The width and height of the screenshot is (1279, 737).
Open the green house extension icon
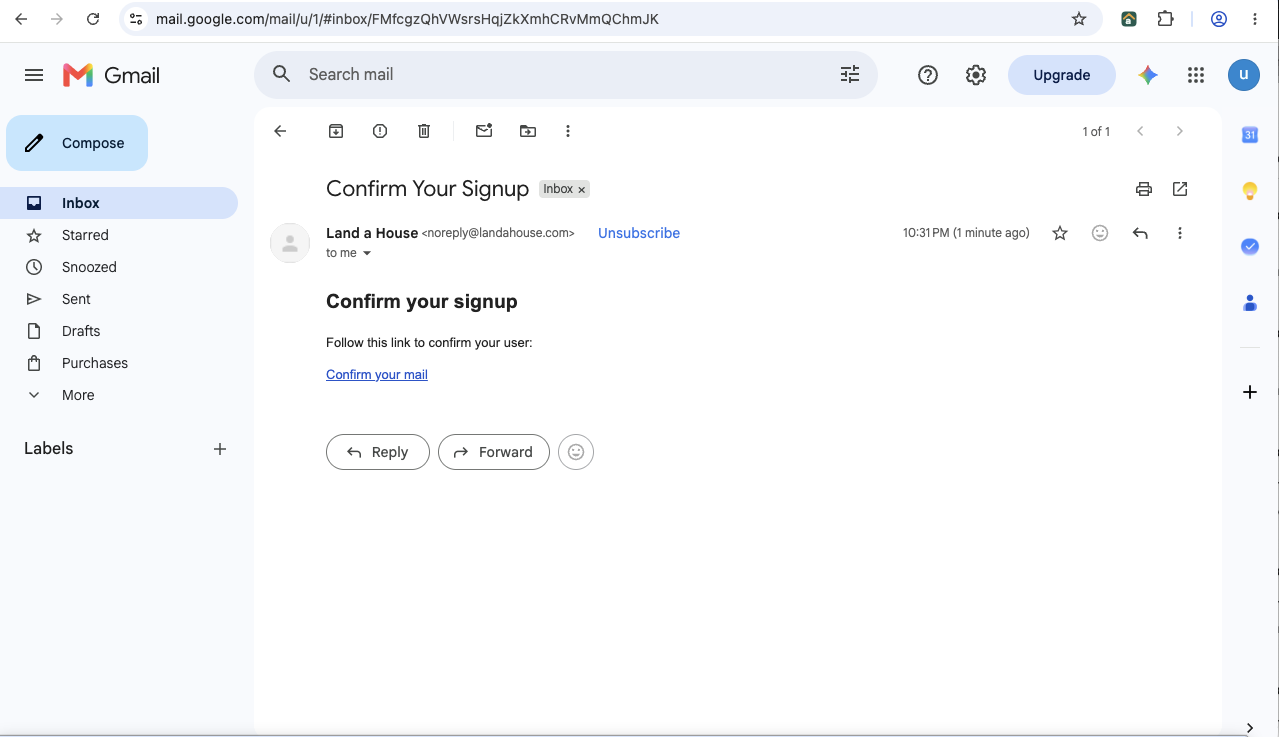click(1129, 19)
